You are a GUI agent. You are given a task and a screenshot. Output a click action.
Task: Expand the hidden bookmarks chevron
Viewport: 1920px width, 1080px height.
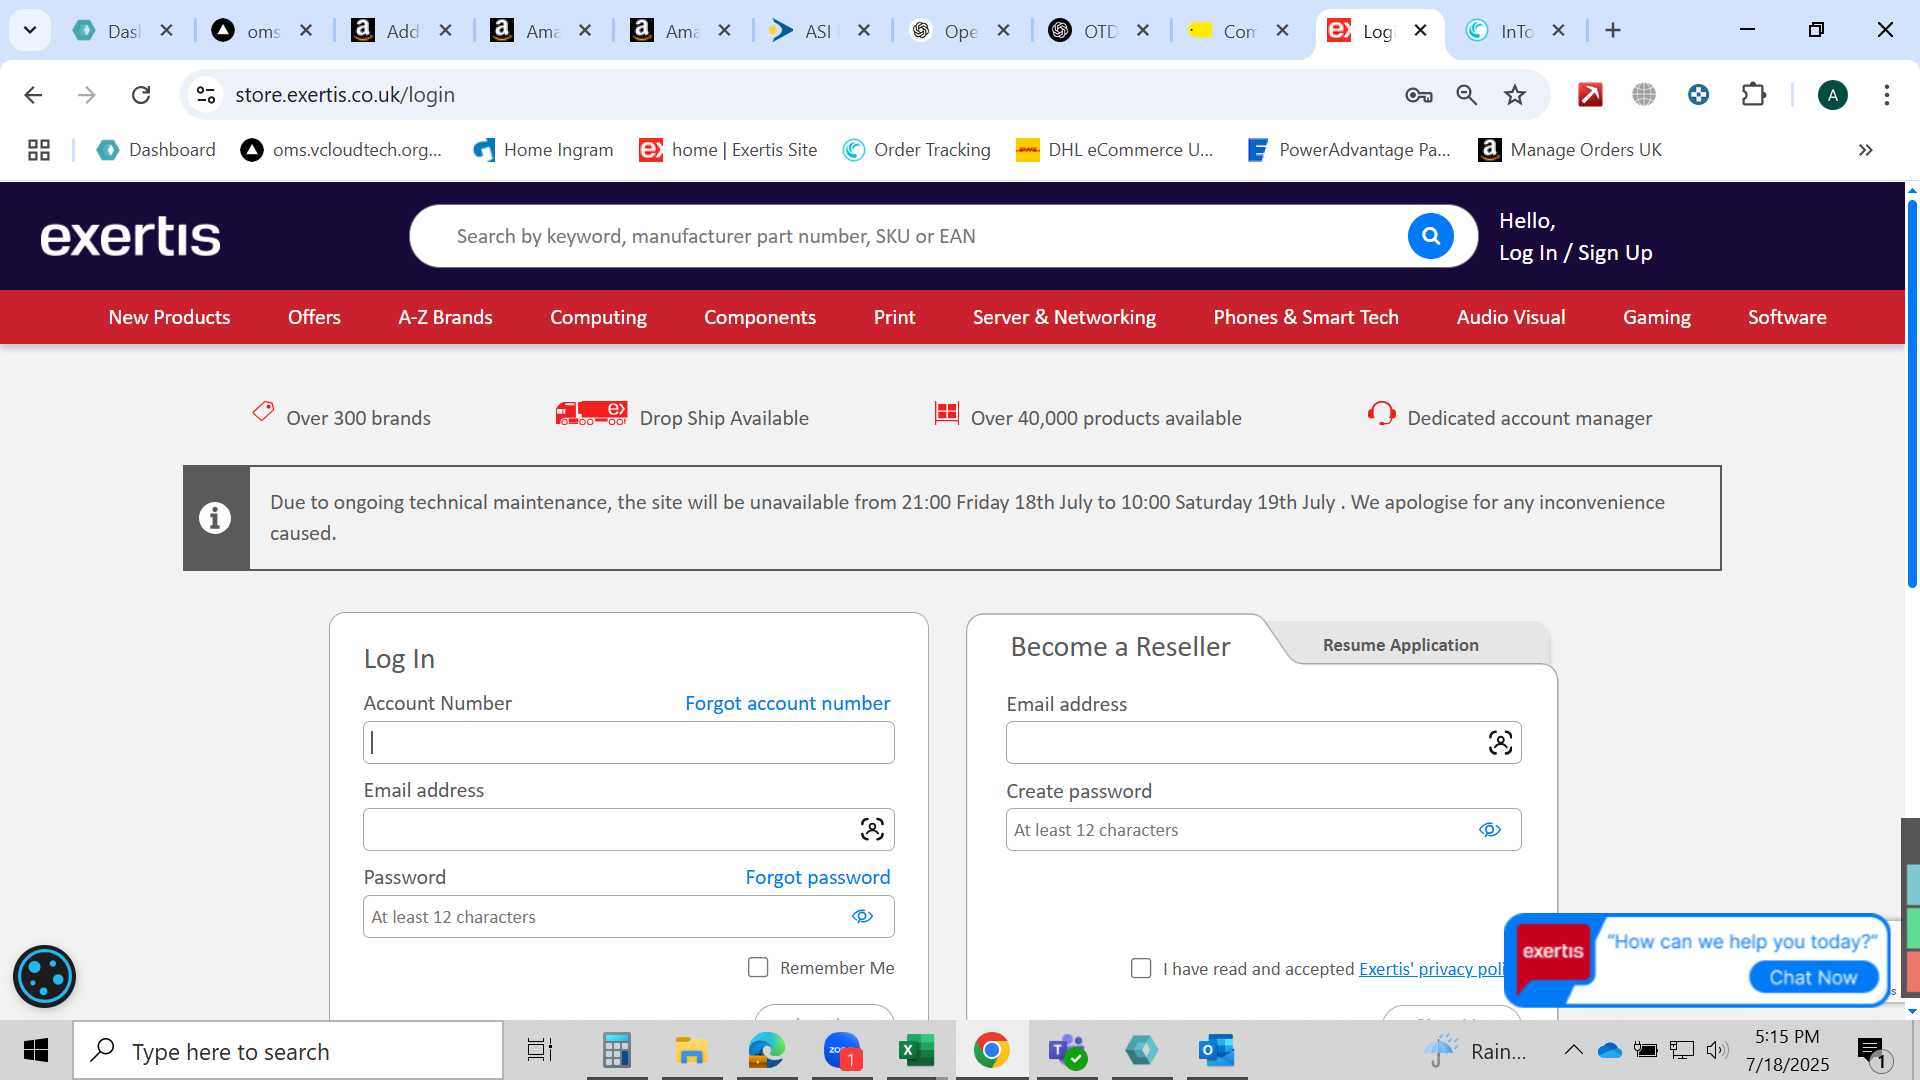click(x=1866, y=150)
